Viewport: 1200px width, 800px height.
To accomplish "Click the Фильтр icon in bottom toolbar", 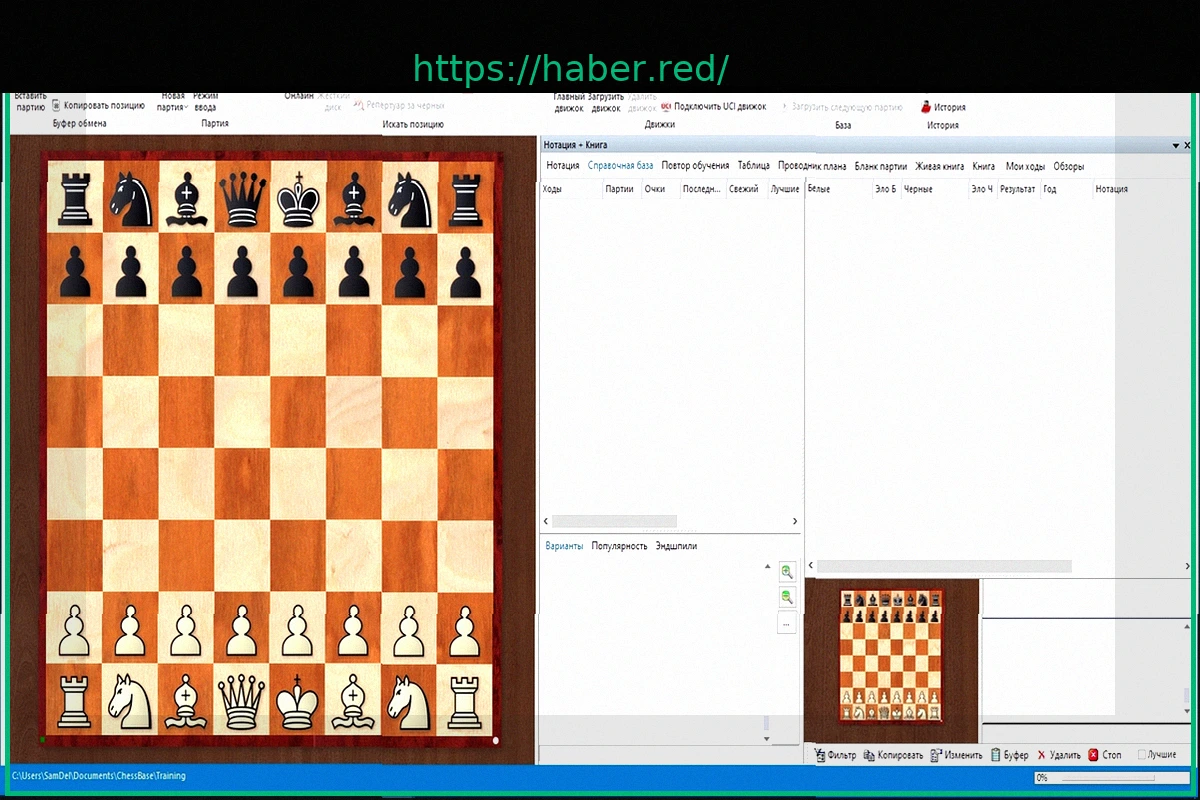I will pyautogui.click(x=820, y=755).
